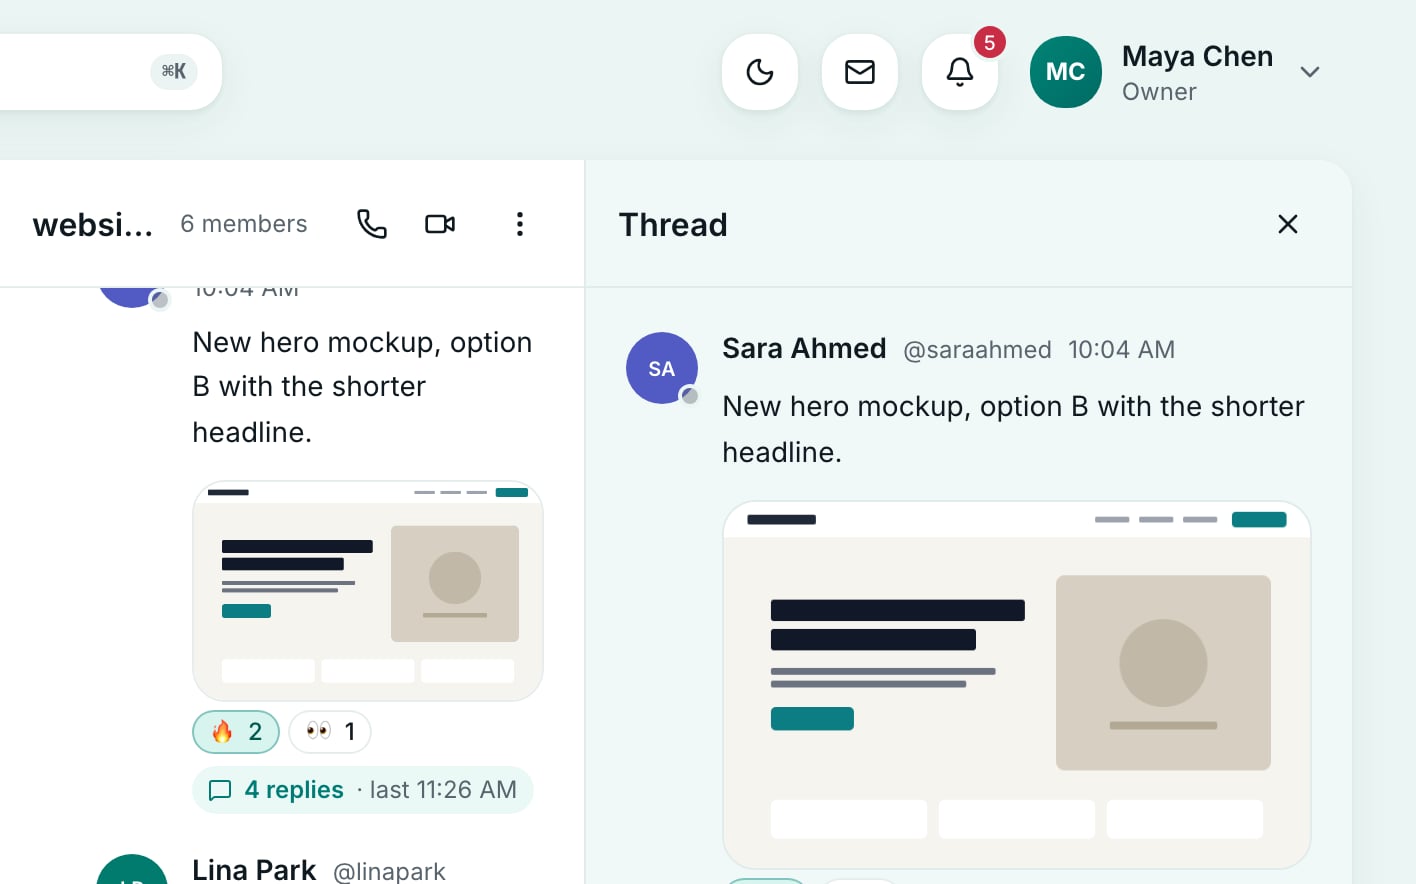Close the Thread panel
1416x884 pixels.
pyautogui.click(x=1288, y=224)
